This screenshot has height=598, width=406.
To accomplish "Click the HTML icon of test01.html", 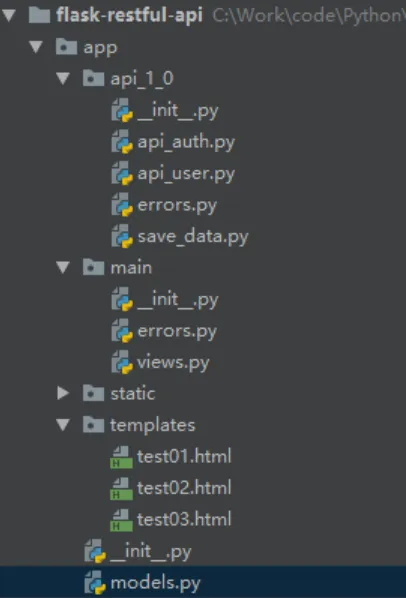I will point(121,457).
